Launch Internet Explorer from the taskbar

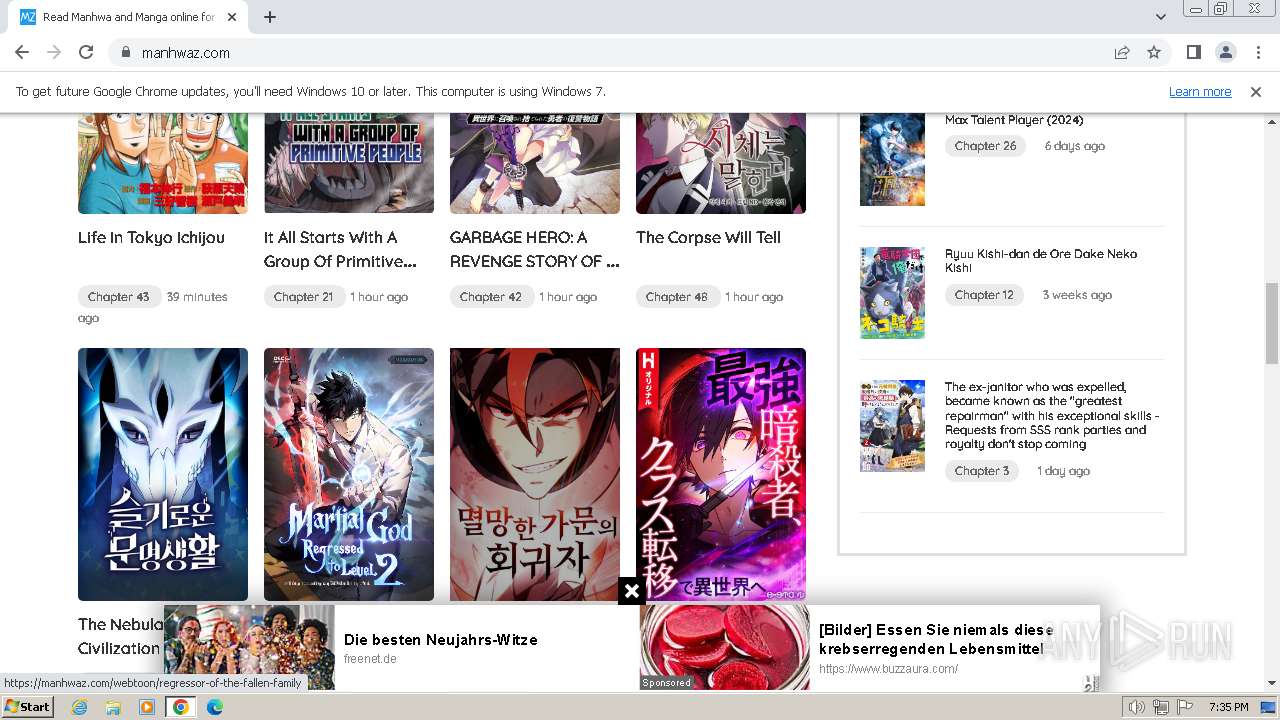[x=79, y=707]
